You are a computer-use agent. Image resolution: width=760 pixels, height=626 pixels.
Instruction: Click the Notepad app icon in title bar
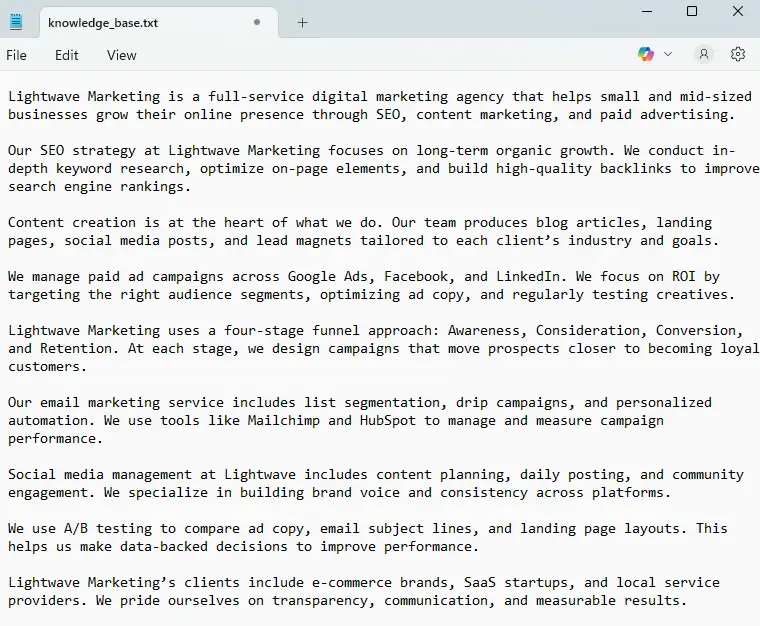tap(16, 22)
